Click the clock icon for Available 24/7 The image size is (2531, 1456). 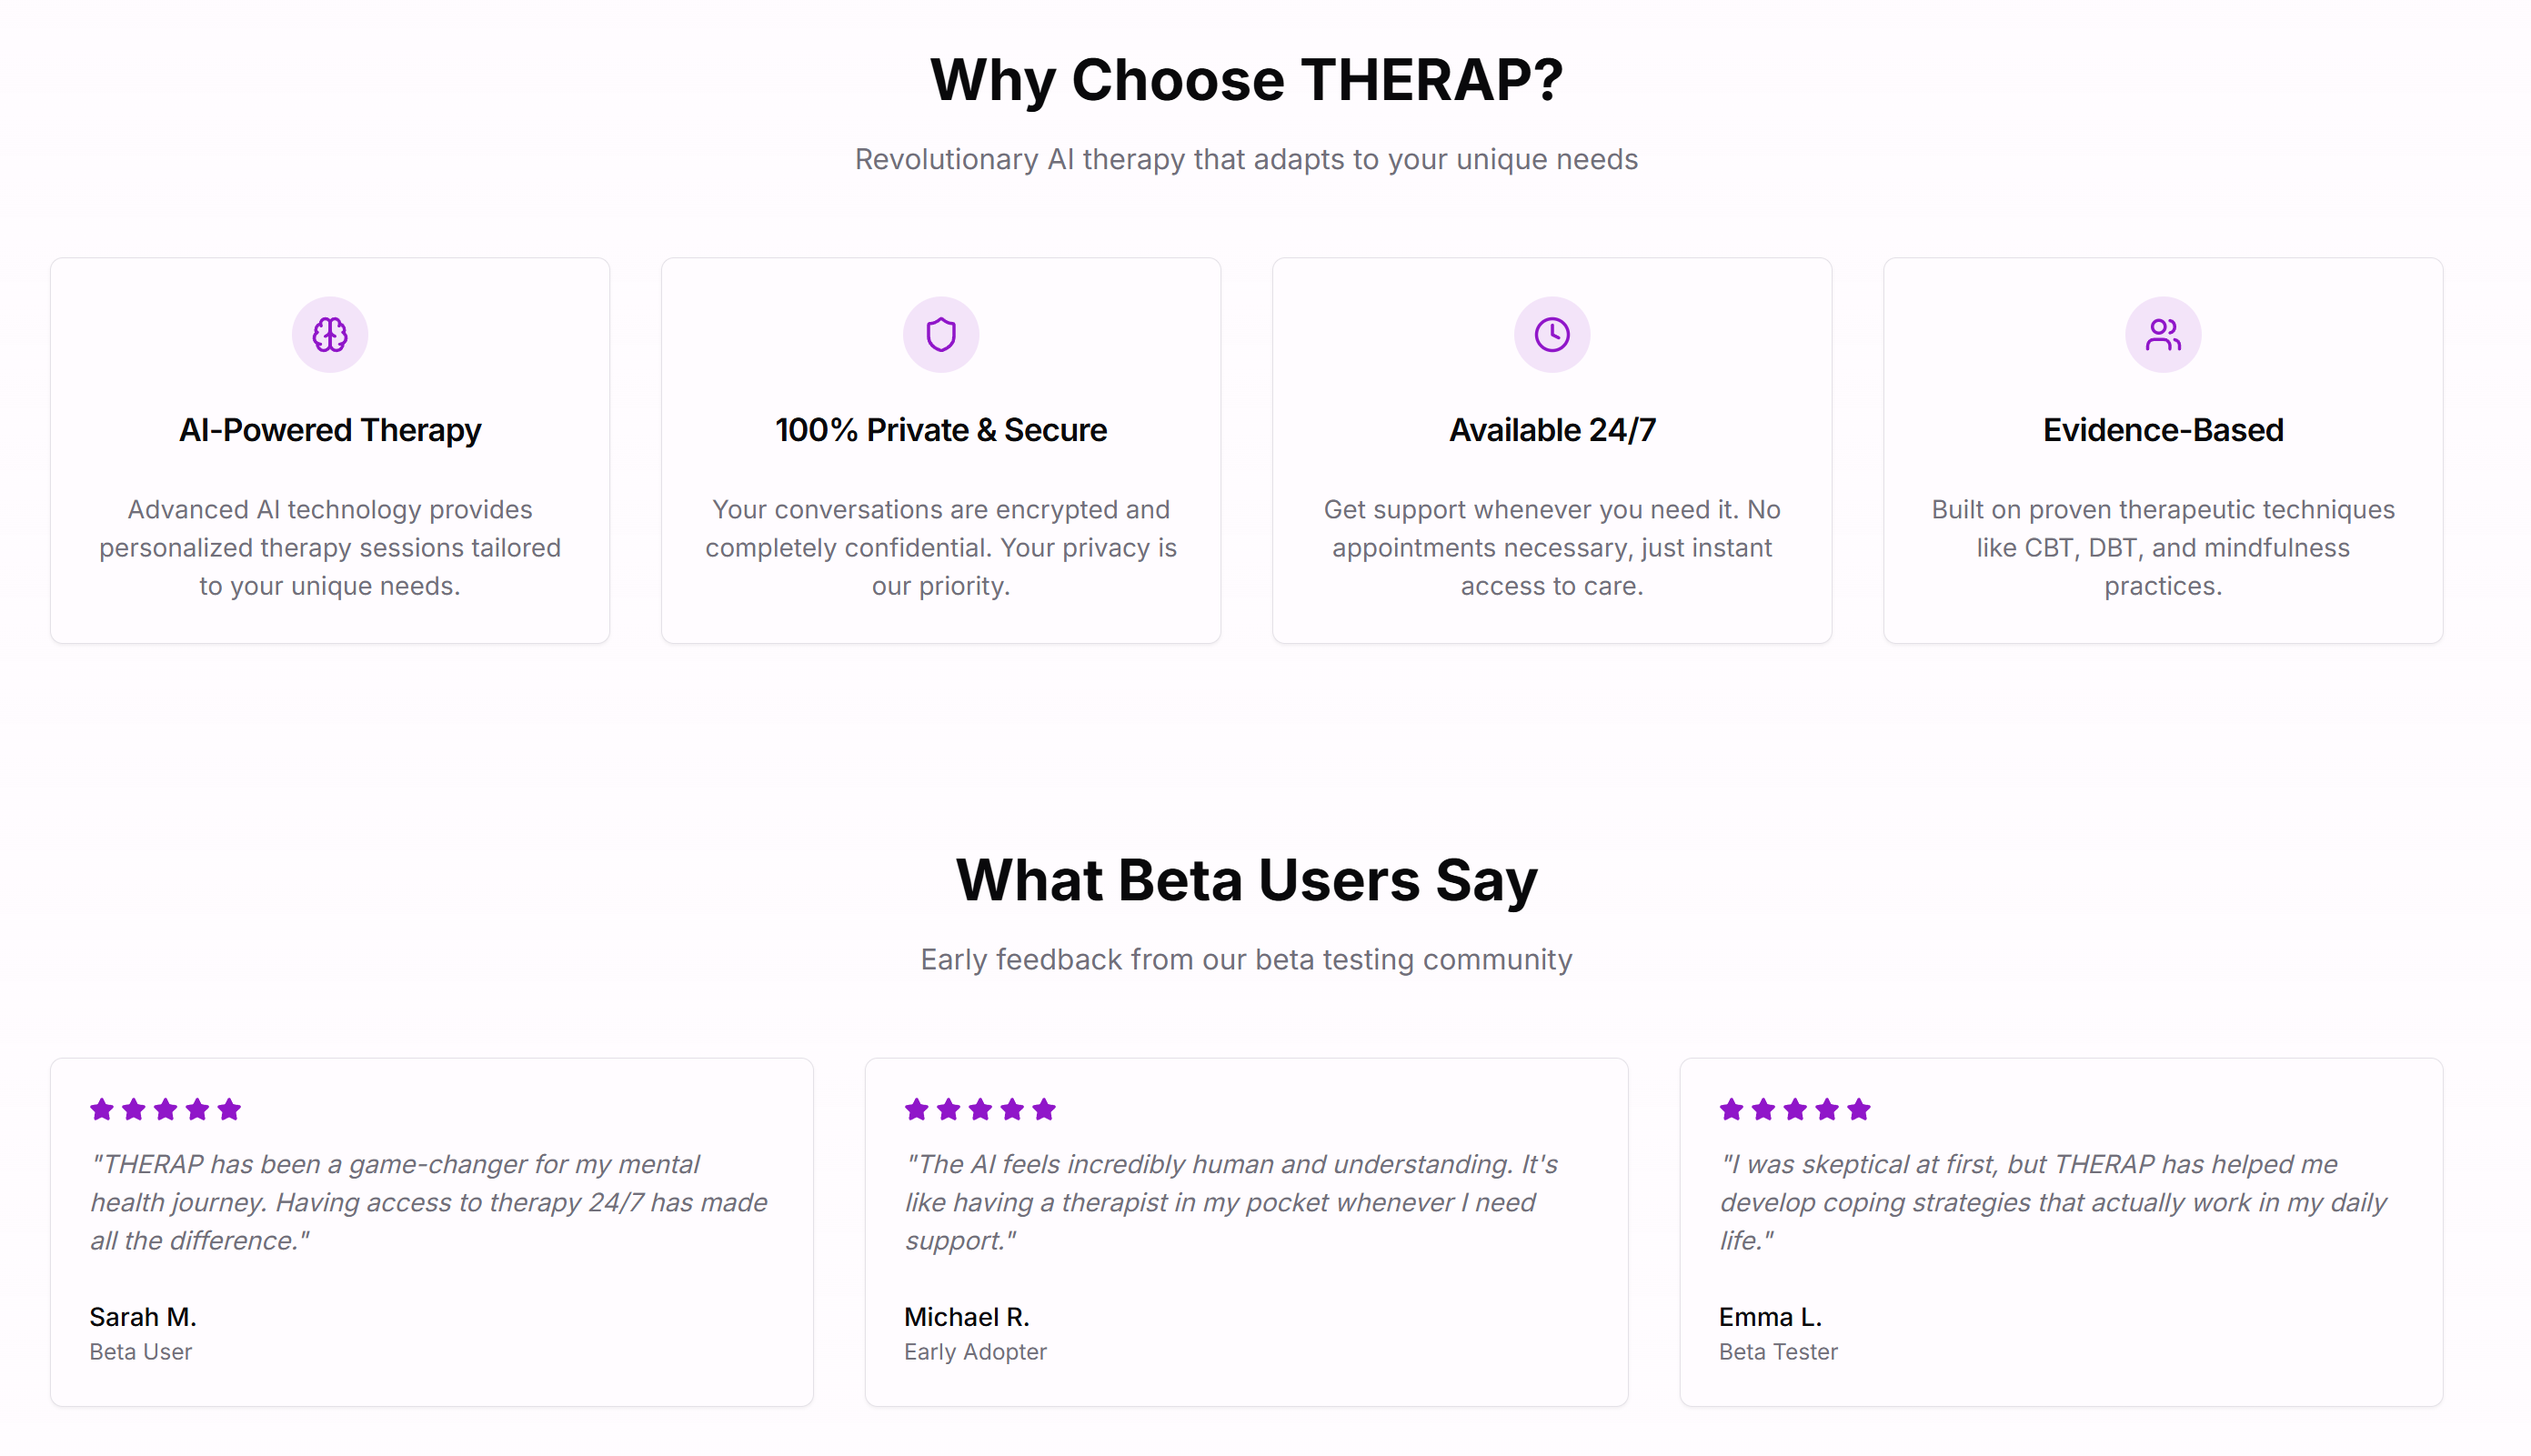click(1551, 334)
